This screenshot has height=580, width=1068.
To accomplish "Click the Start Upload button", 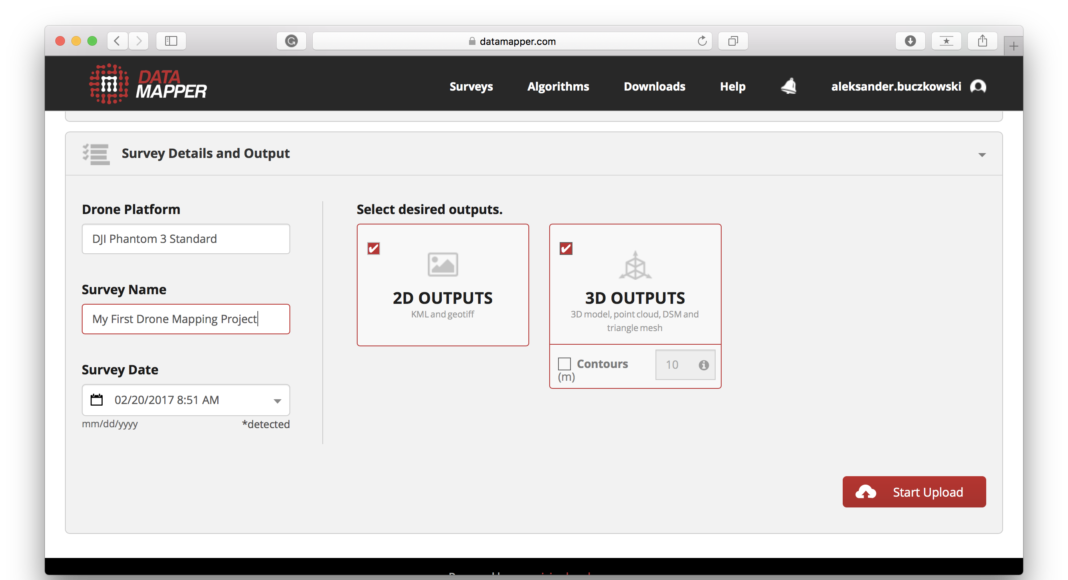I will tap(914, 492).
